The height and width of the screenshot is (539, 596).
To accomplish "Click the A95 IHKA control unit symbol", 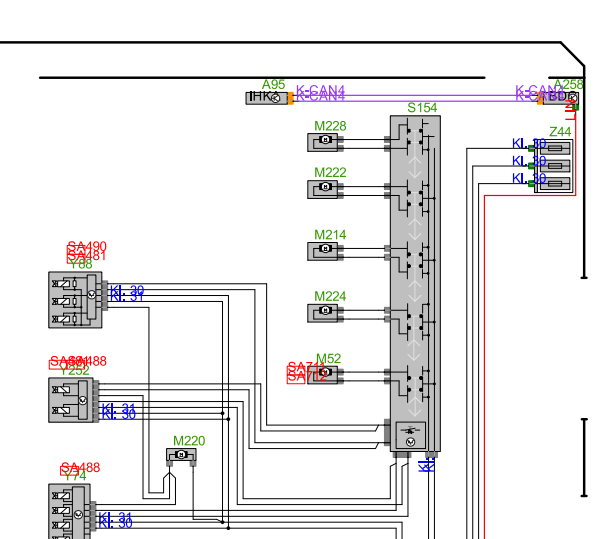I will coord(266,98).
